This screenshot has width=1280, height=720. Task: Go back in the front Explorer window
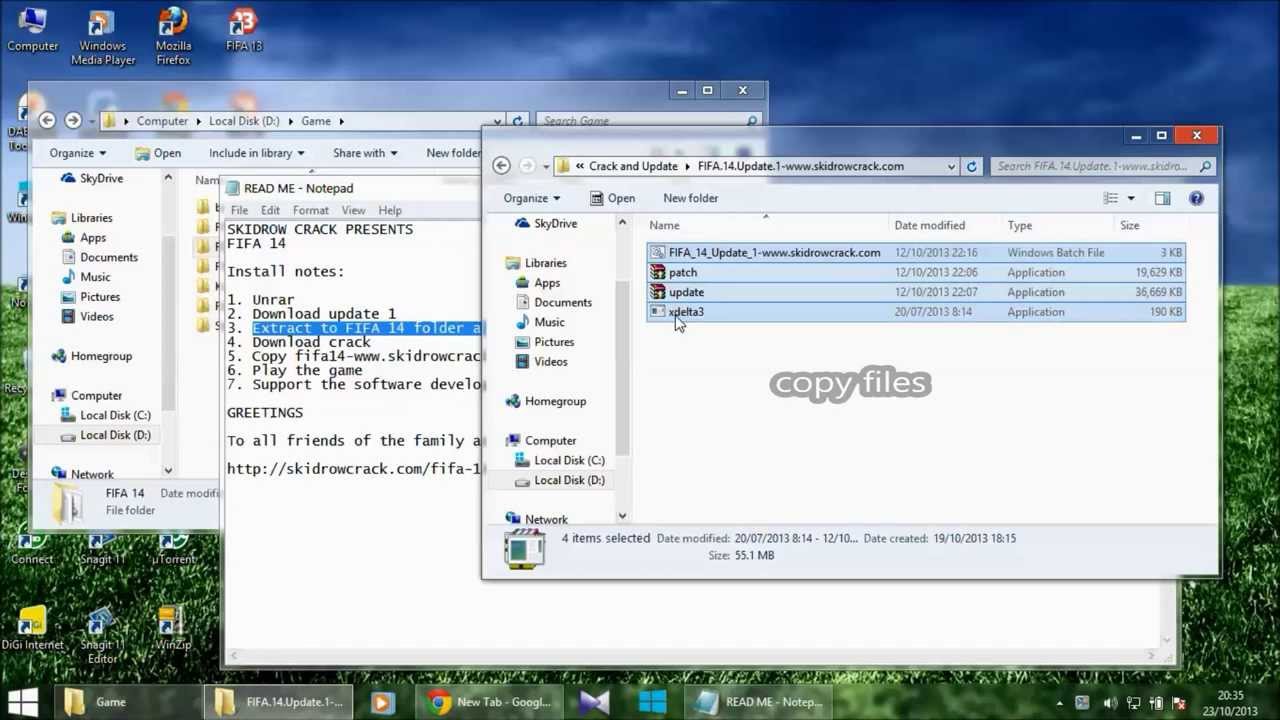tap(501, 166)
